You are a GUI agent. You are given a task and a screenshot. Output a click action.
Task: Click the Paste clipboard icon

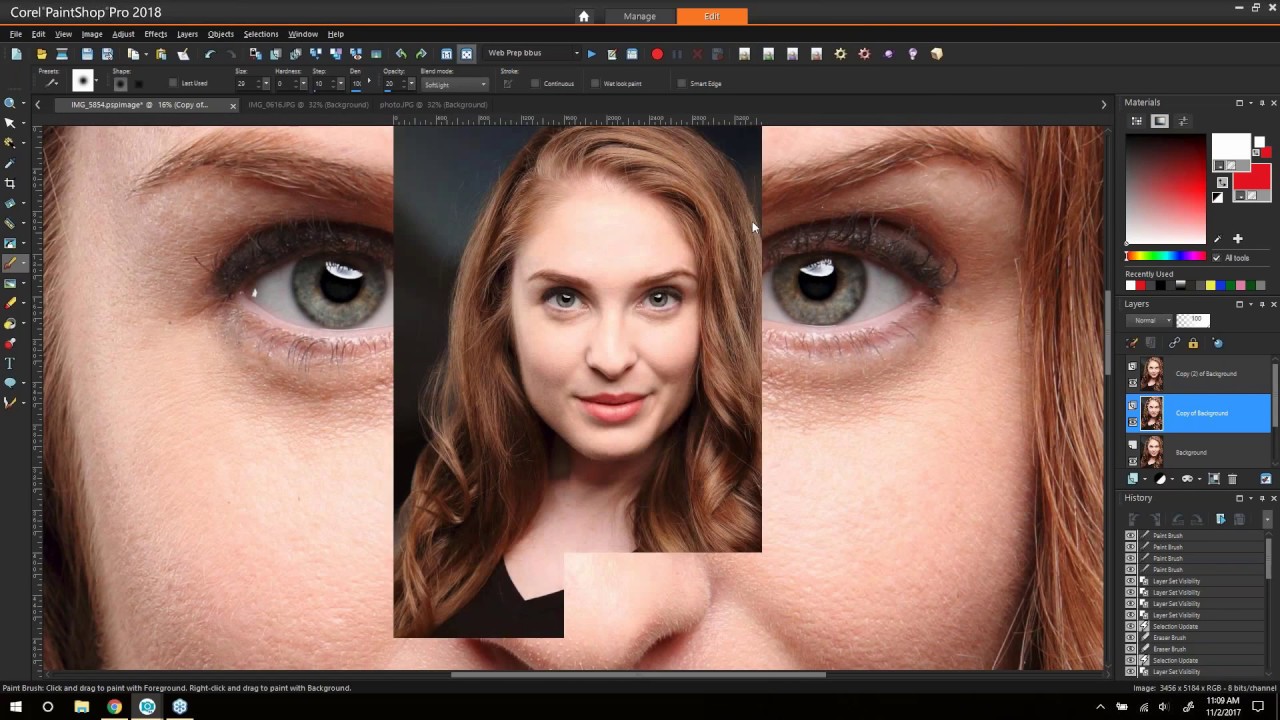pyautogui.click(x=161, y=54)
